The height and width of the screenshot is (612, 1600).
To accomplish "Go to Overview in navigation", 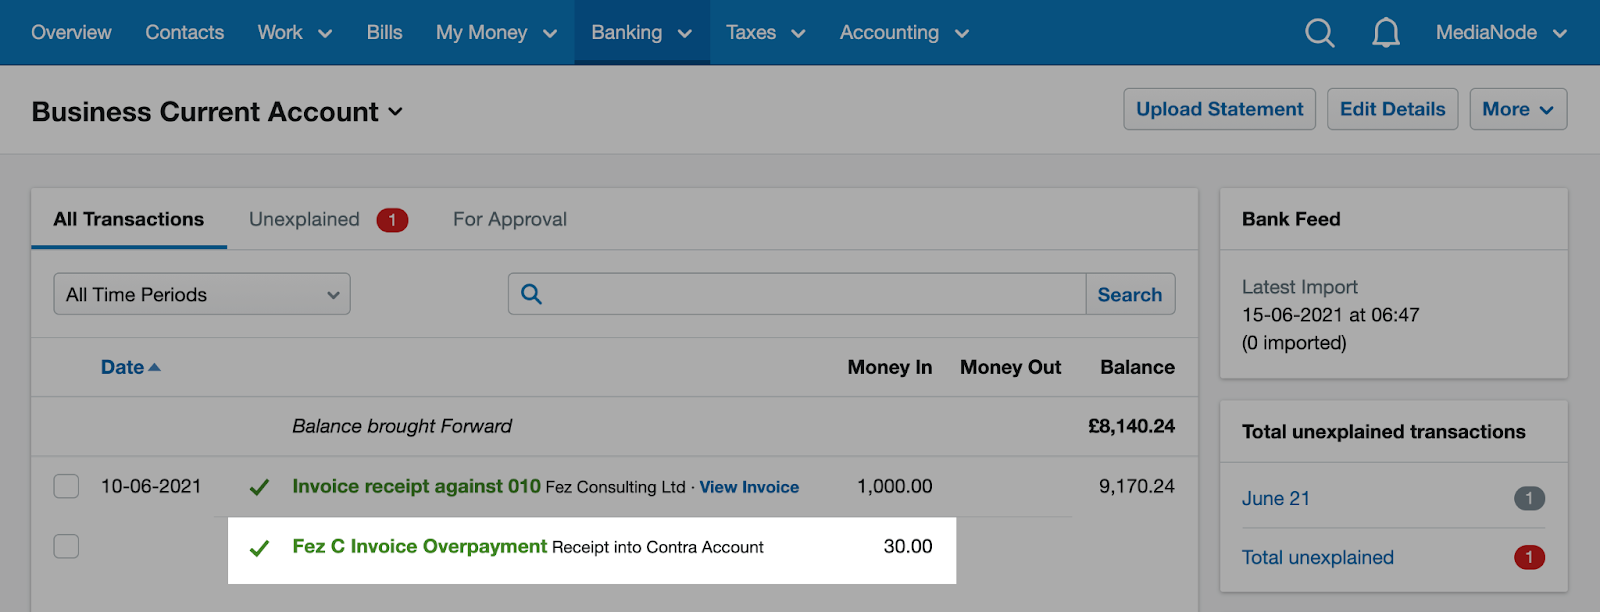I will (x=71, y=33).
